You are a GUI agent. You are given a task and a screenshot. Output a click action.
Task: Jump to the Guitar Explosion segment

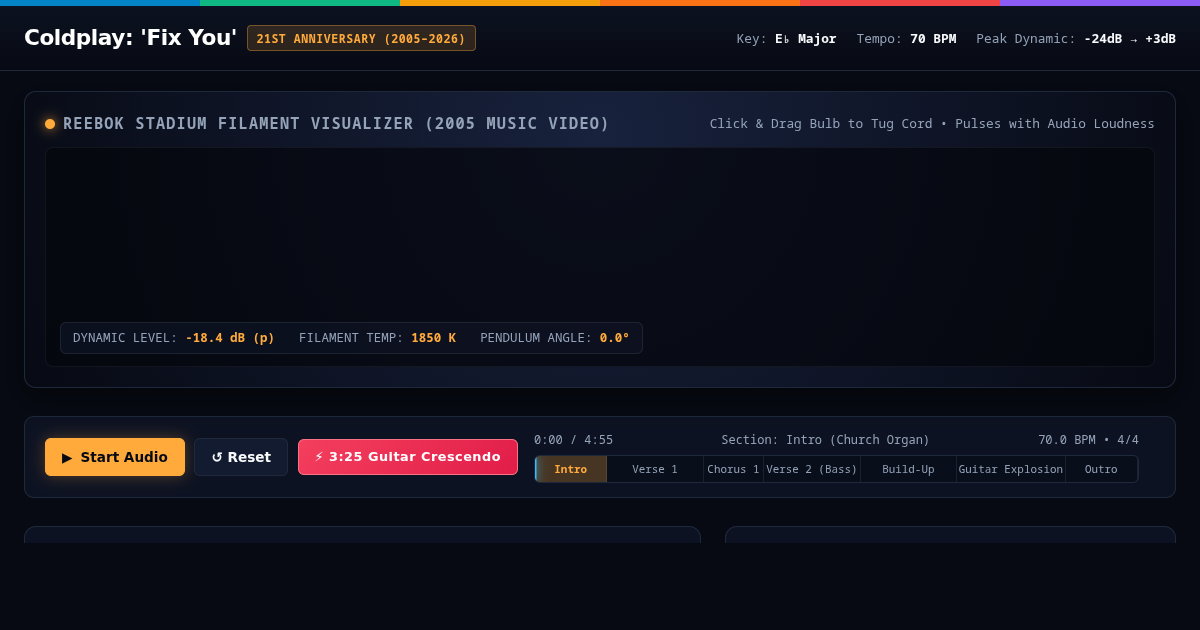pos(1011,469)
